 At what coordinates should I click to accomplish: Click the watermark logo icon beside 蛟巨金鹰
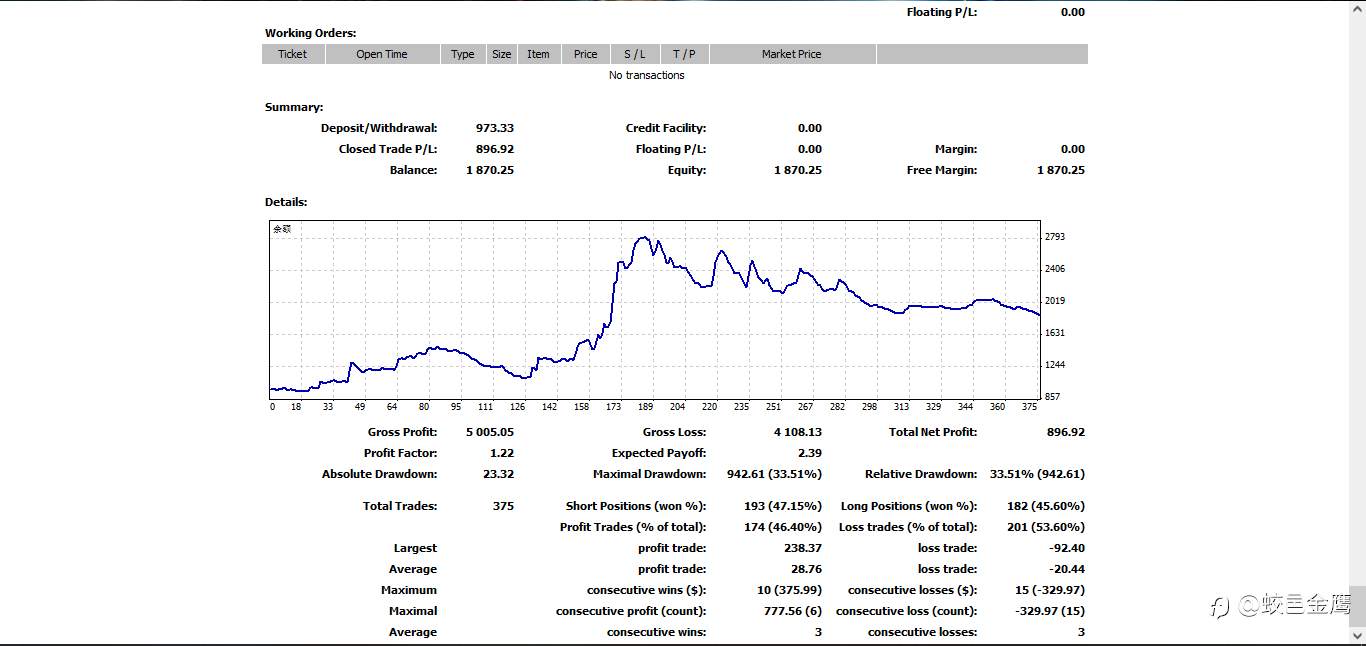pyautogui.click(x=1220, y=607)
